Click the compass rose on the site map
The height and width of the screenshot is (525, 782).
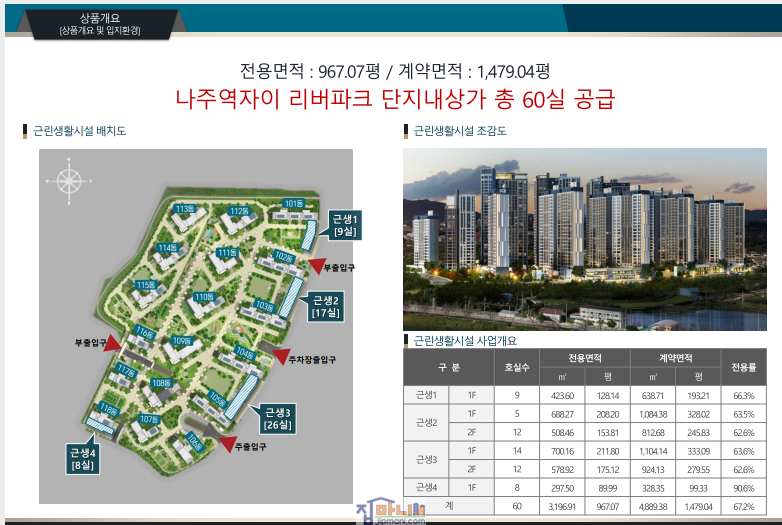point(69,181)
